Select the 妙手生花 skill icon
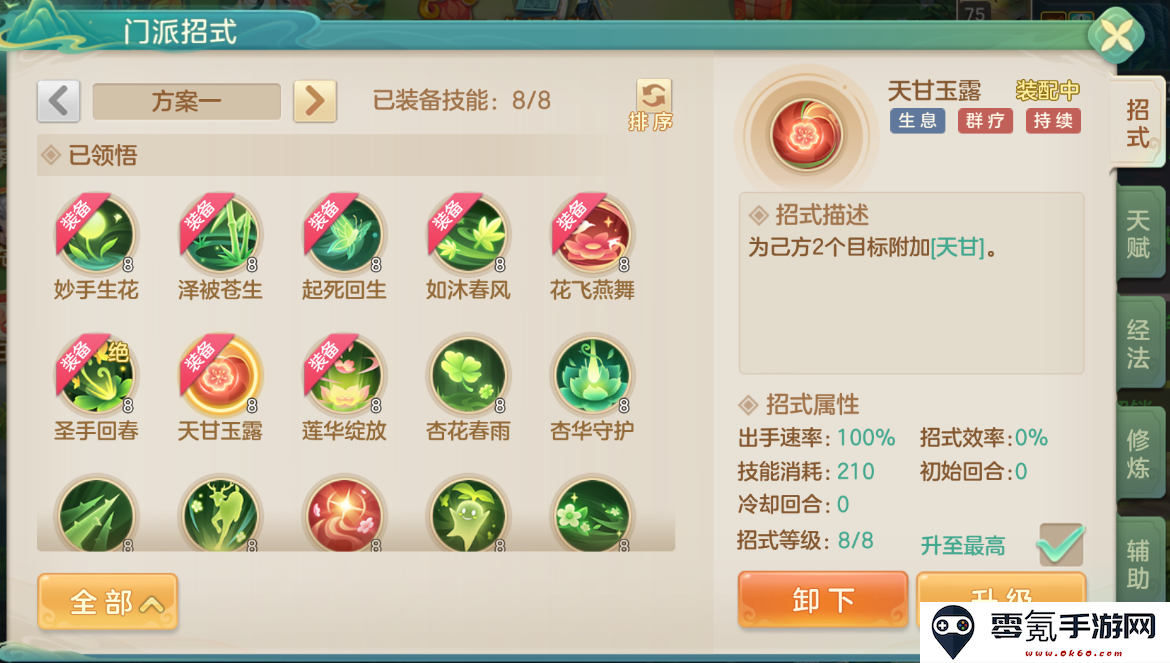The image size is (1170, 663). (96, 234)
